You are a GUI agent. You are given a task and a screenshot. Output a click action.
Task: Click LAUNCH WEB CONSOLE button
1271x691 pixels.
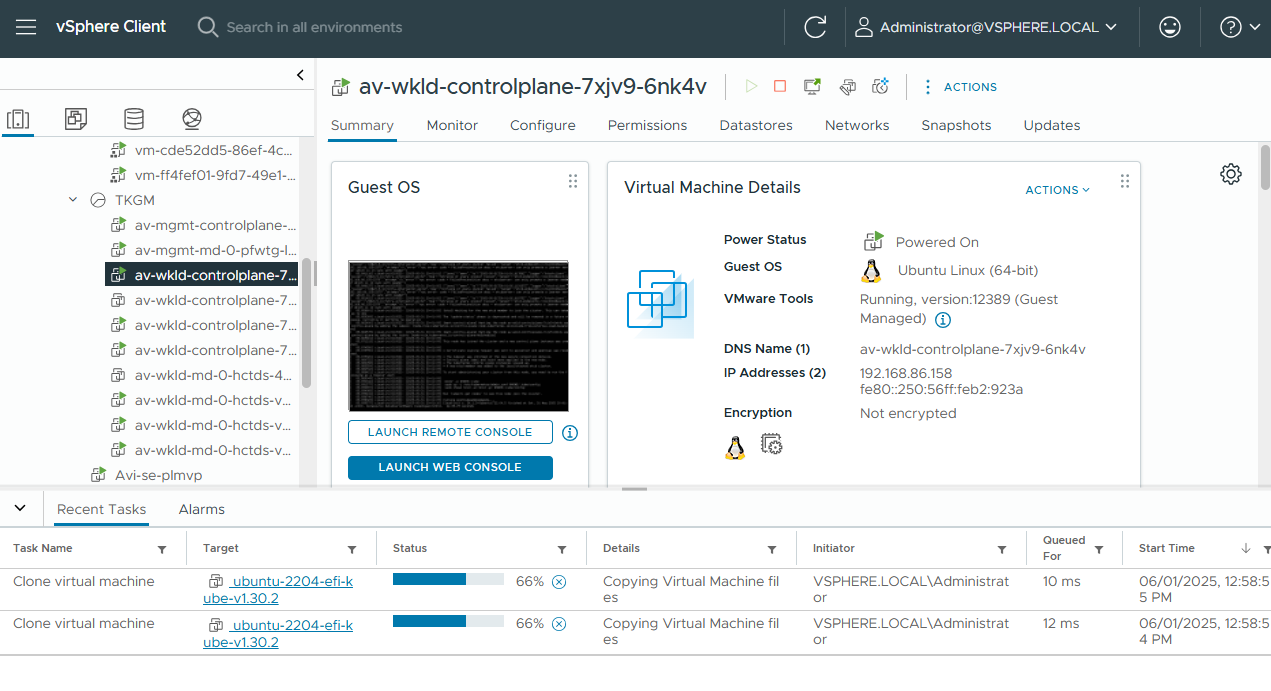tap(450, 467)
